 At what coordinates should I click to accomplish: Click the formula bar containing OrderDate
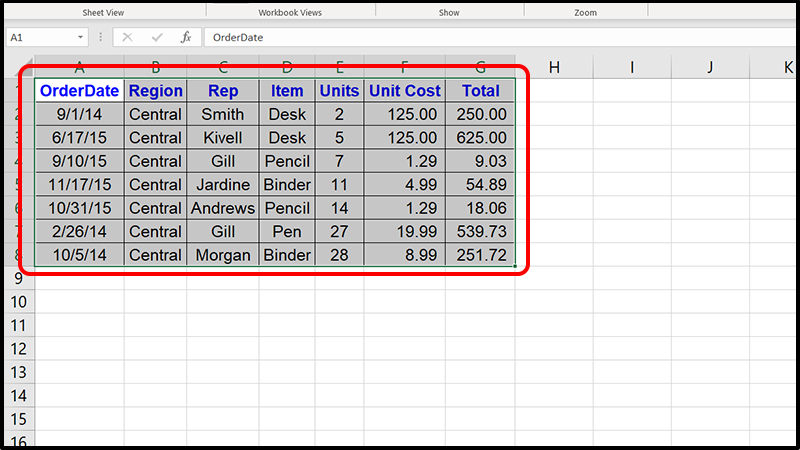[x=500, y=37]
